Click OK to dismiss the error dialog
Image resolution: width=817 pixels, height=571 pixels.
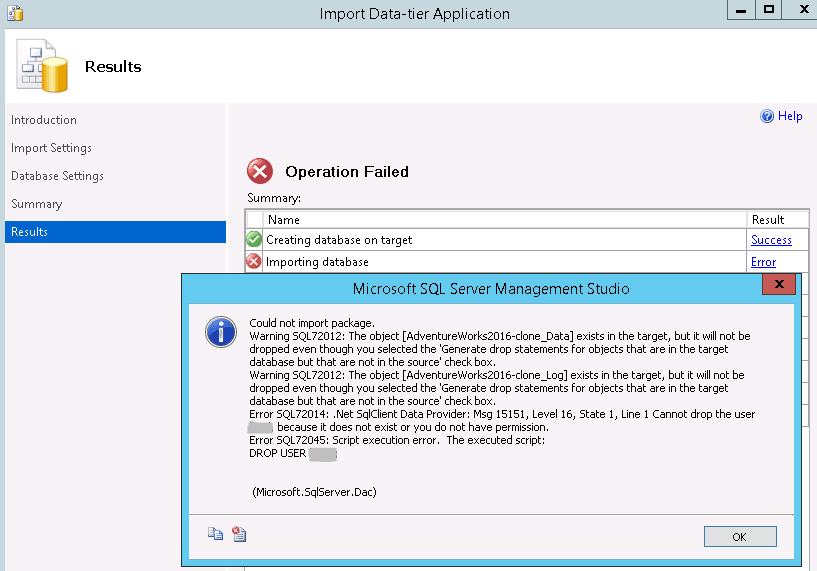tap(740, 537)
